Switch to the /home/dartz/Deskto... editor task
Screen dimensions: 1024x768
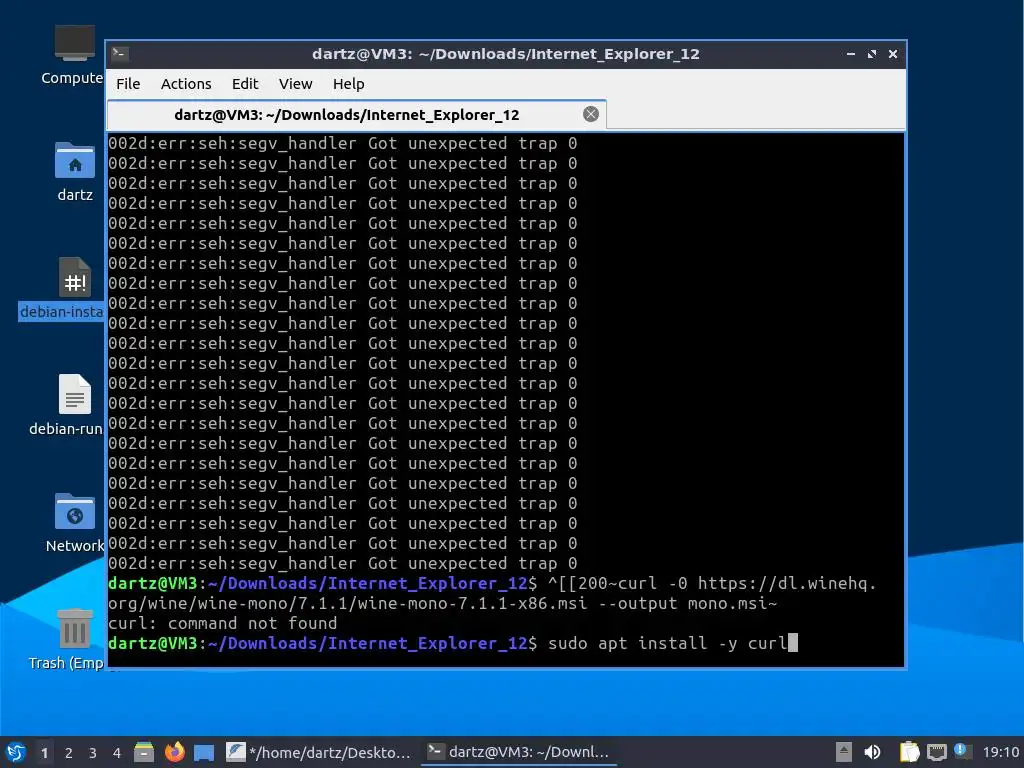(x=318, y=752)
